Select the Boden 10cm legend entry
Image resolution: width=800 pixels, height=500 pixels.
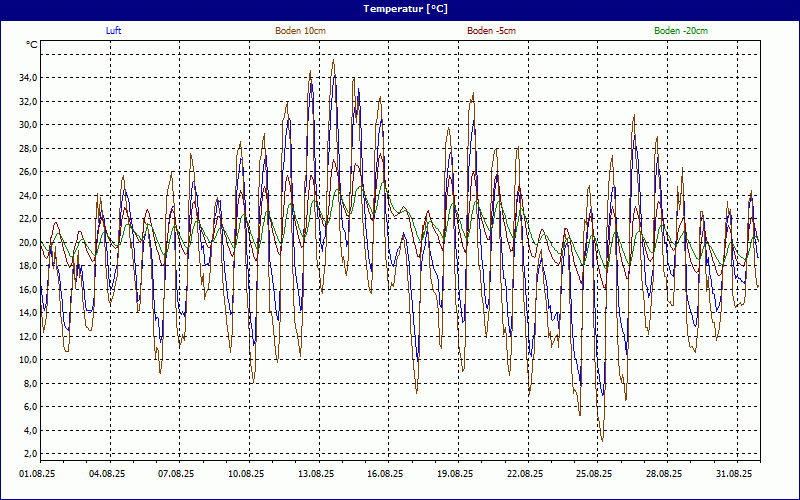click(x=300, y=31)
